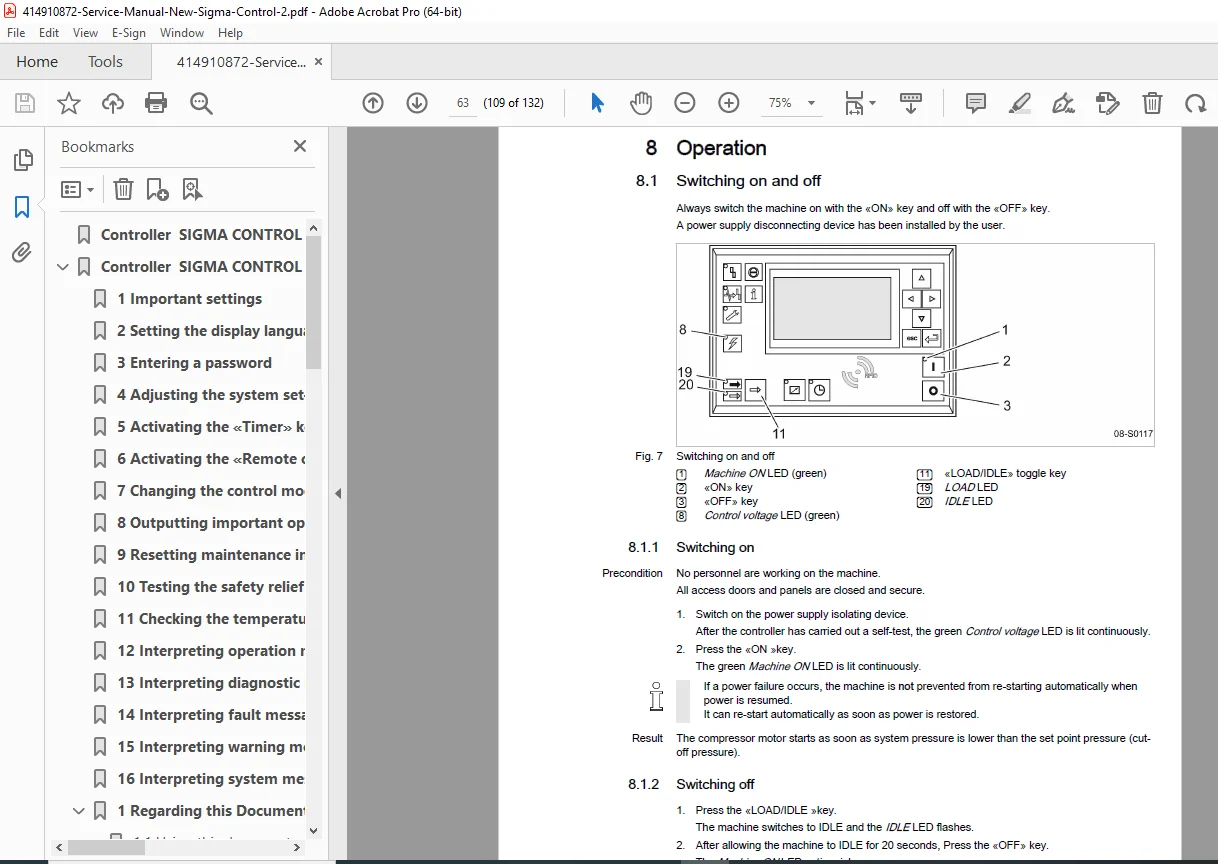Close the 414910872-Service document tab
The height and width of the screenshot is (864, 1218).
point(319,62)
